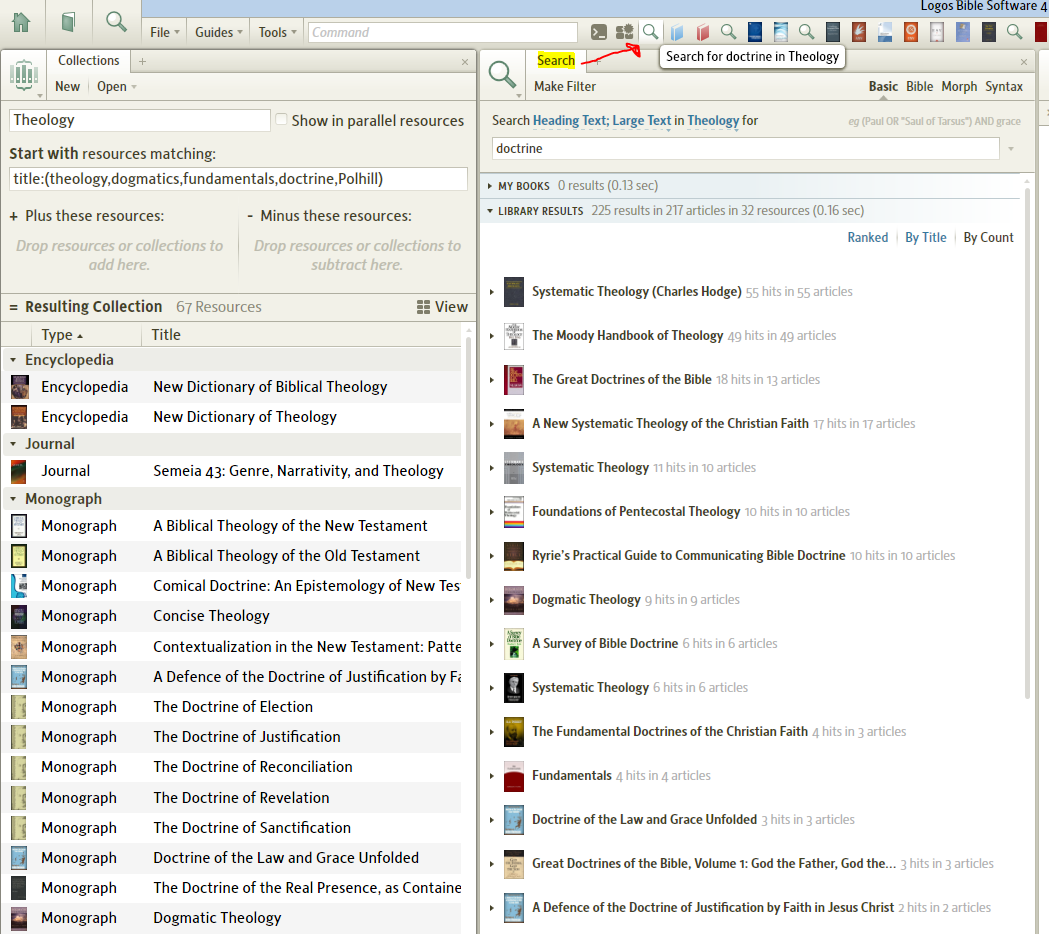Image resolution: width=1049 pixels, height=934 pixels.
Task: Enable Show in parallel resources checkbox
Action: pos(282,120)
